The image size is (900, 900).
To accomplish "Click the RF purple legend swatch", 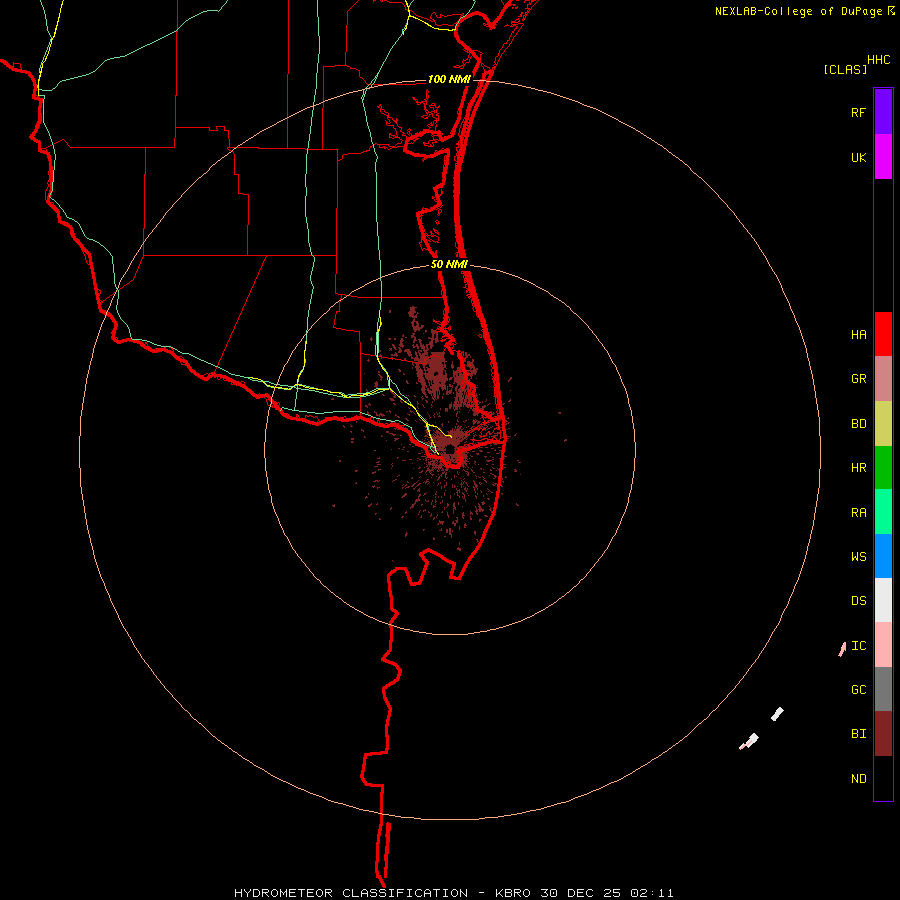I will (x=883, y=112).
